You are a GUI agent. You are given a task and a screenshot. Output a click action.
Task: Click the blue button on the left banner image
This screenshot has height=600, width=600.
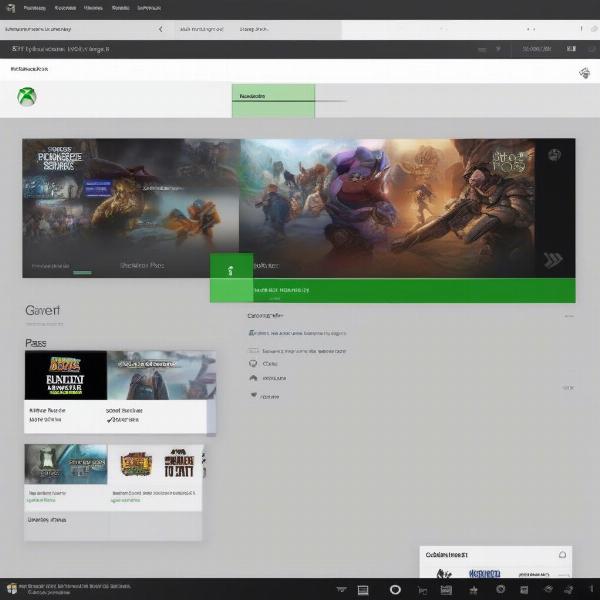98,188
